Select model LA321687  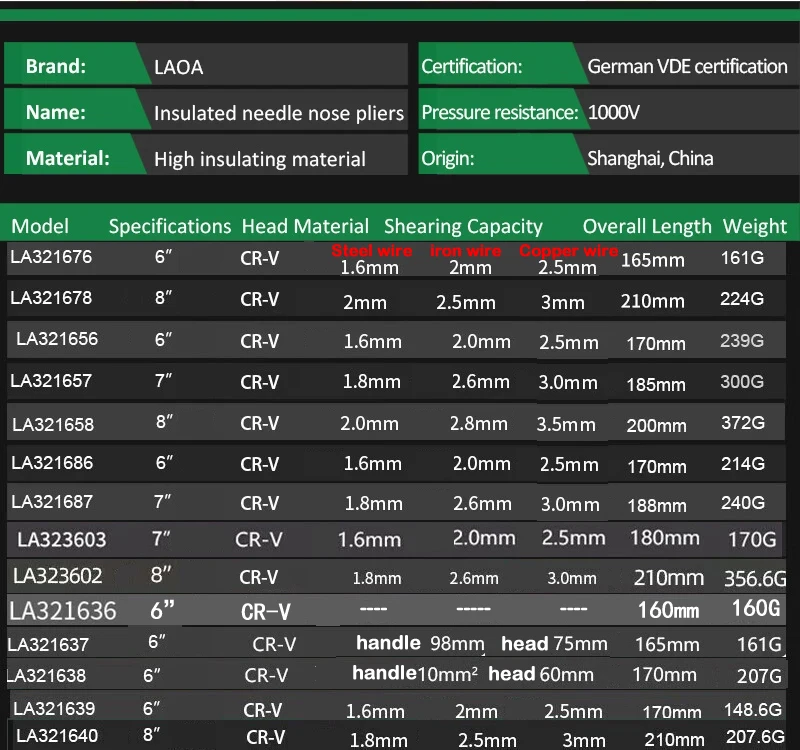52,502
